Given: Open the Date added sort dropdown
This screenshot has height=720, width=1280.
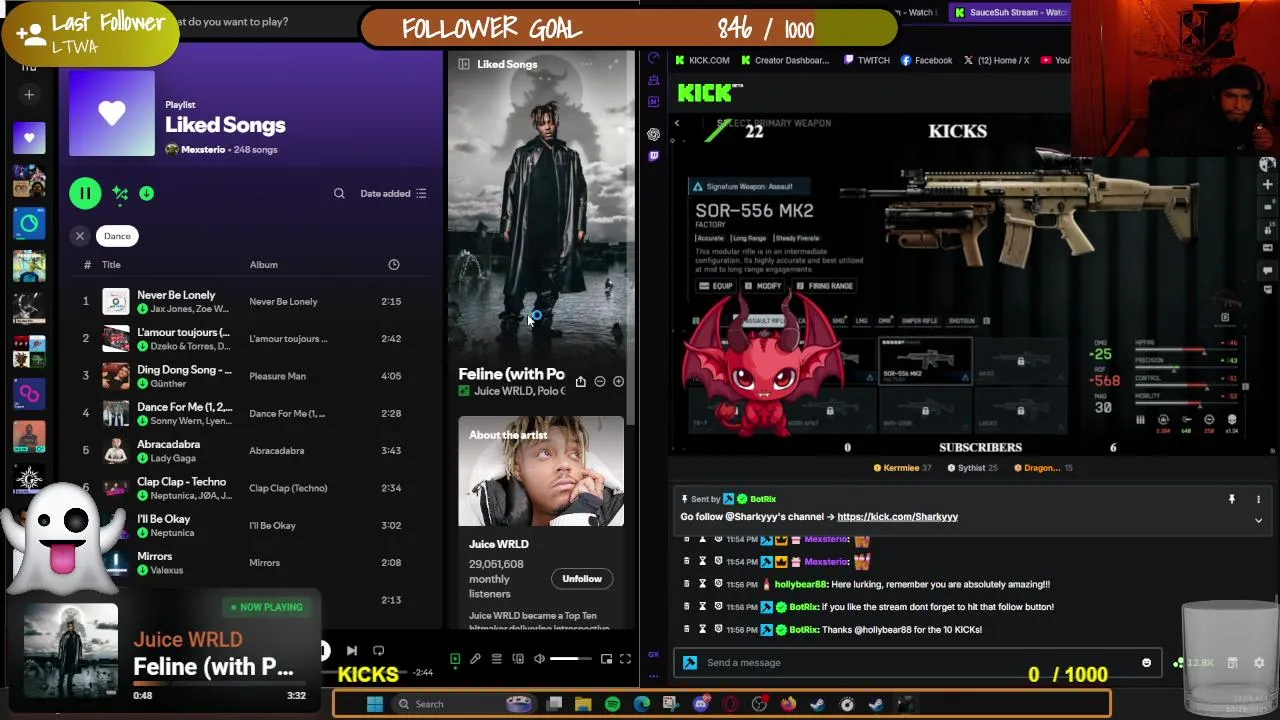Looking at the screenshot, I should click(393, 193).
